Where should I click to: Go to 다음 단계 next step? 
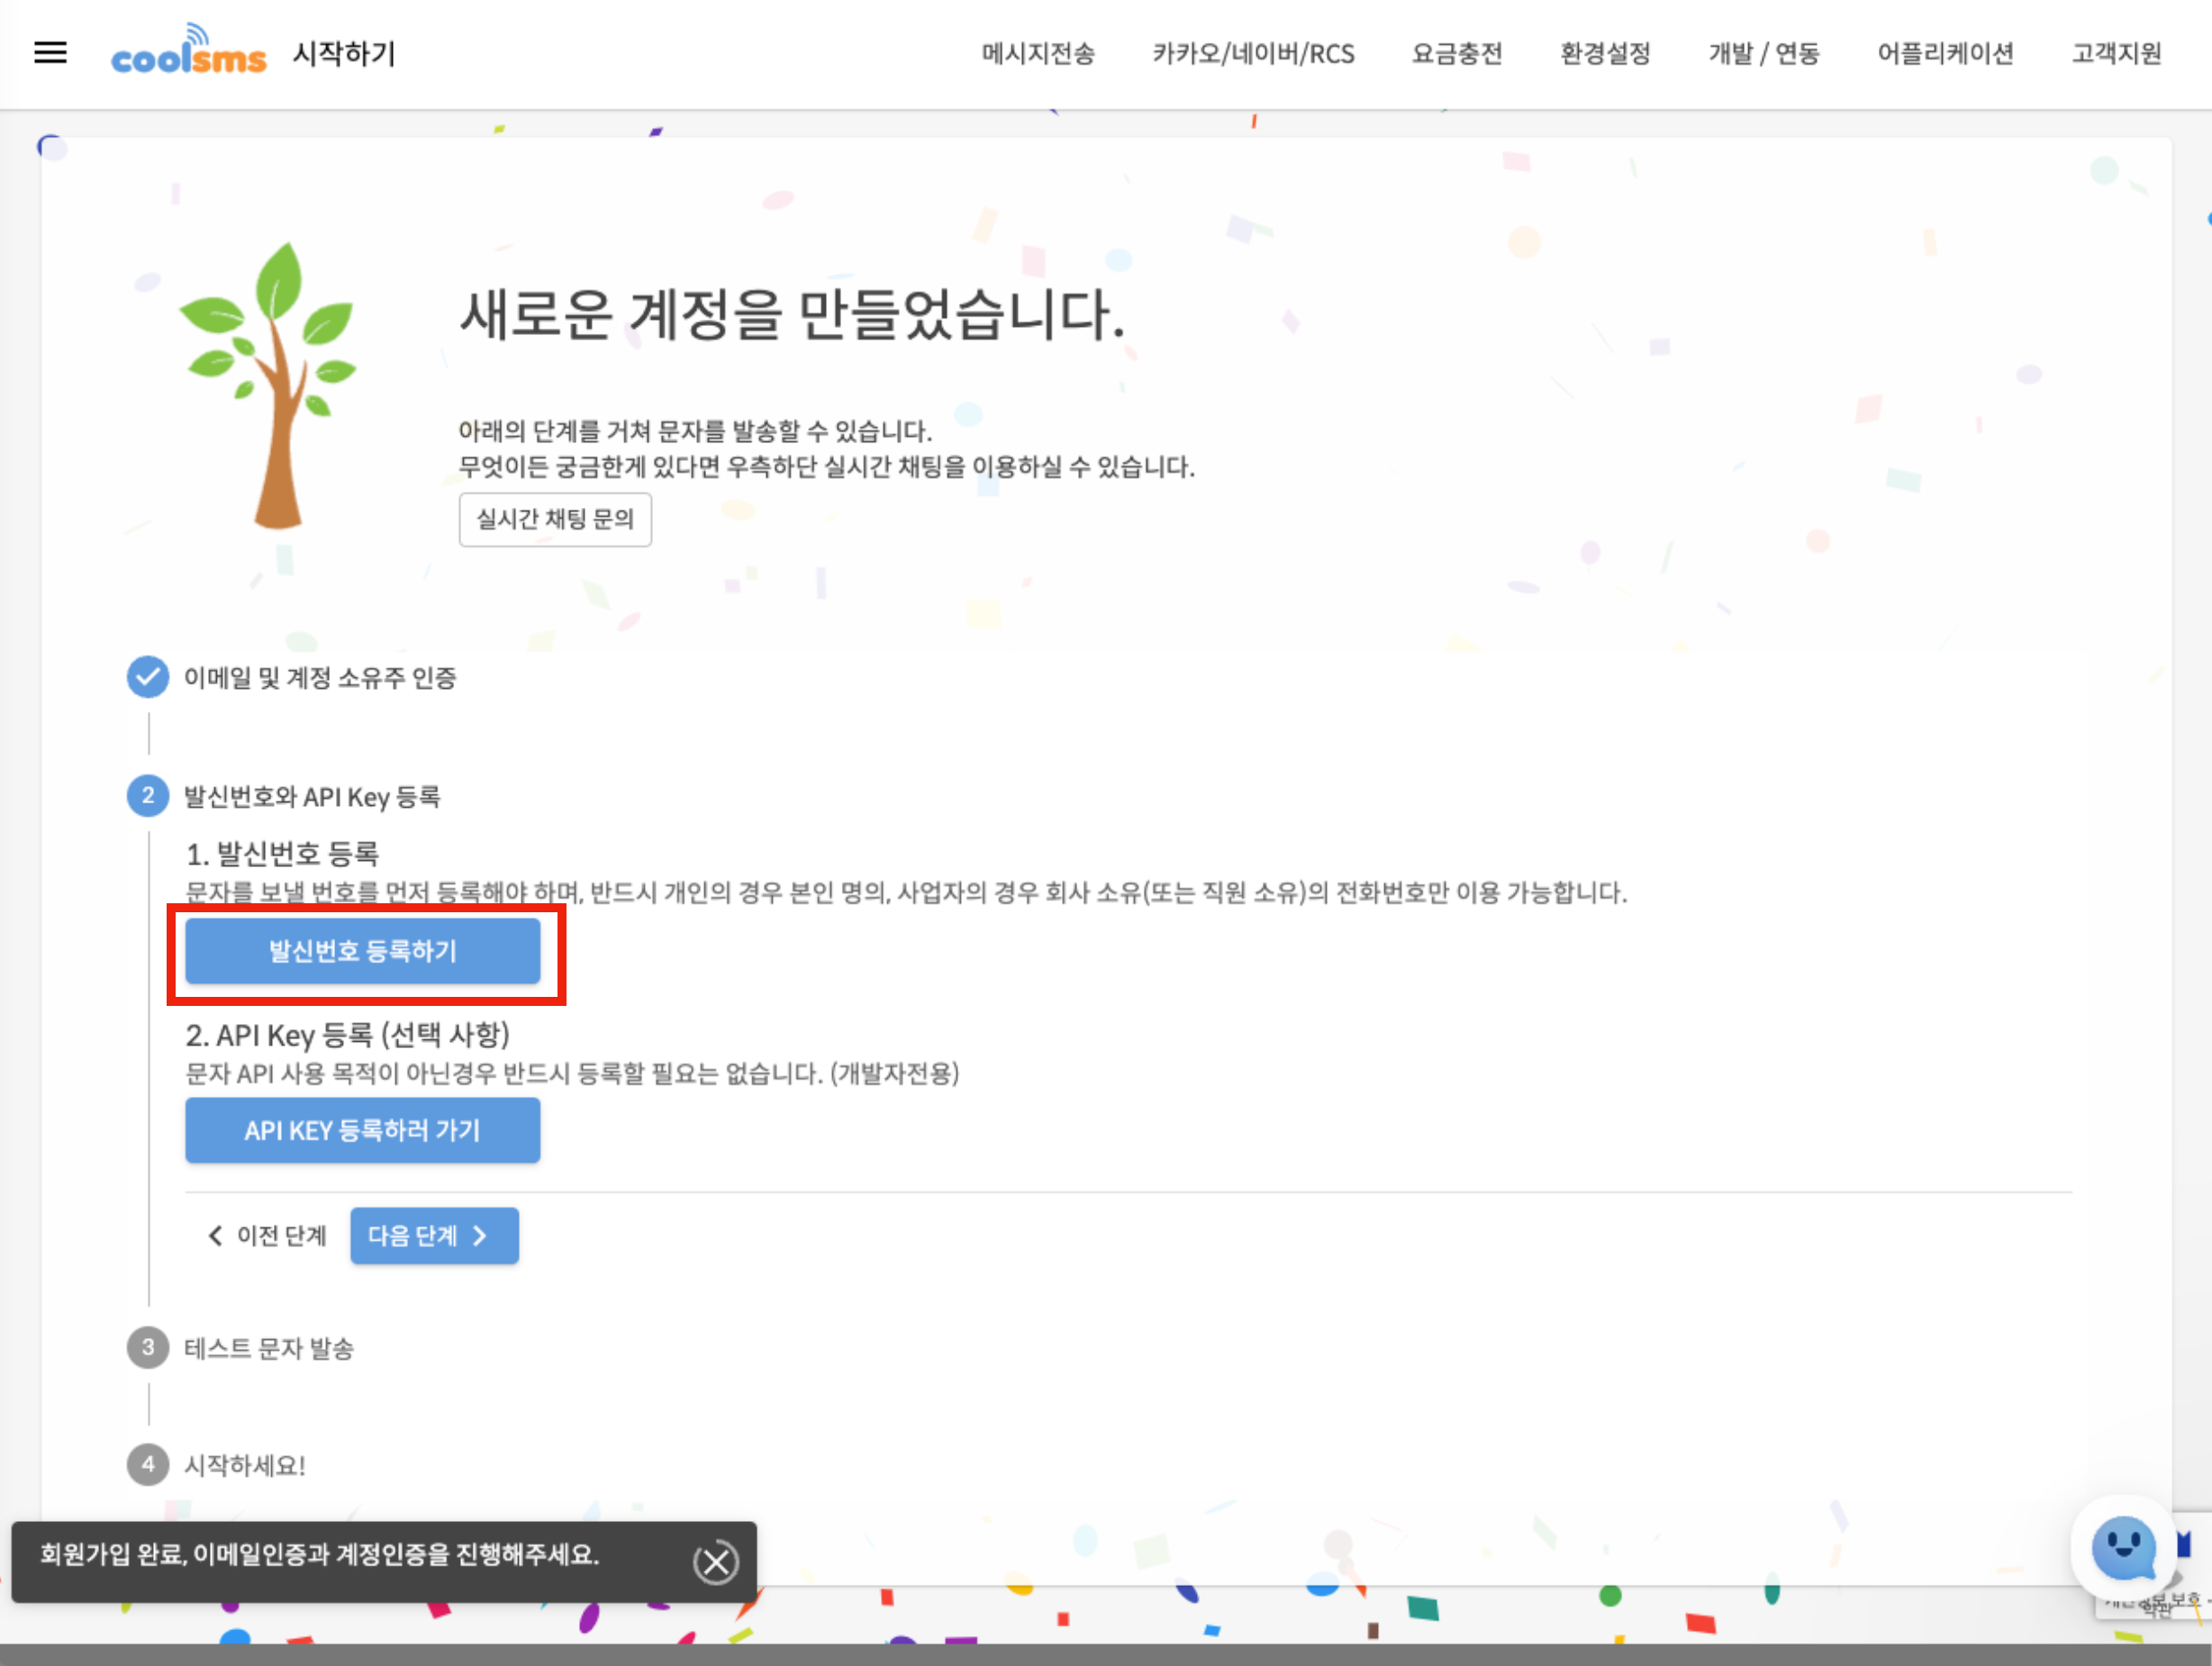coord(434,1236)
